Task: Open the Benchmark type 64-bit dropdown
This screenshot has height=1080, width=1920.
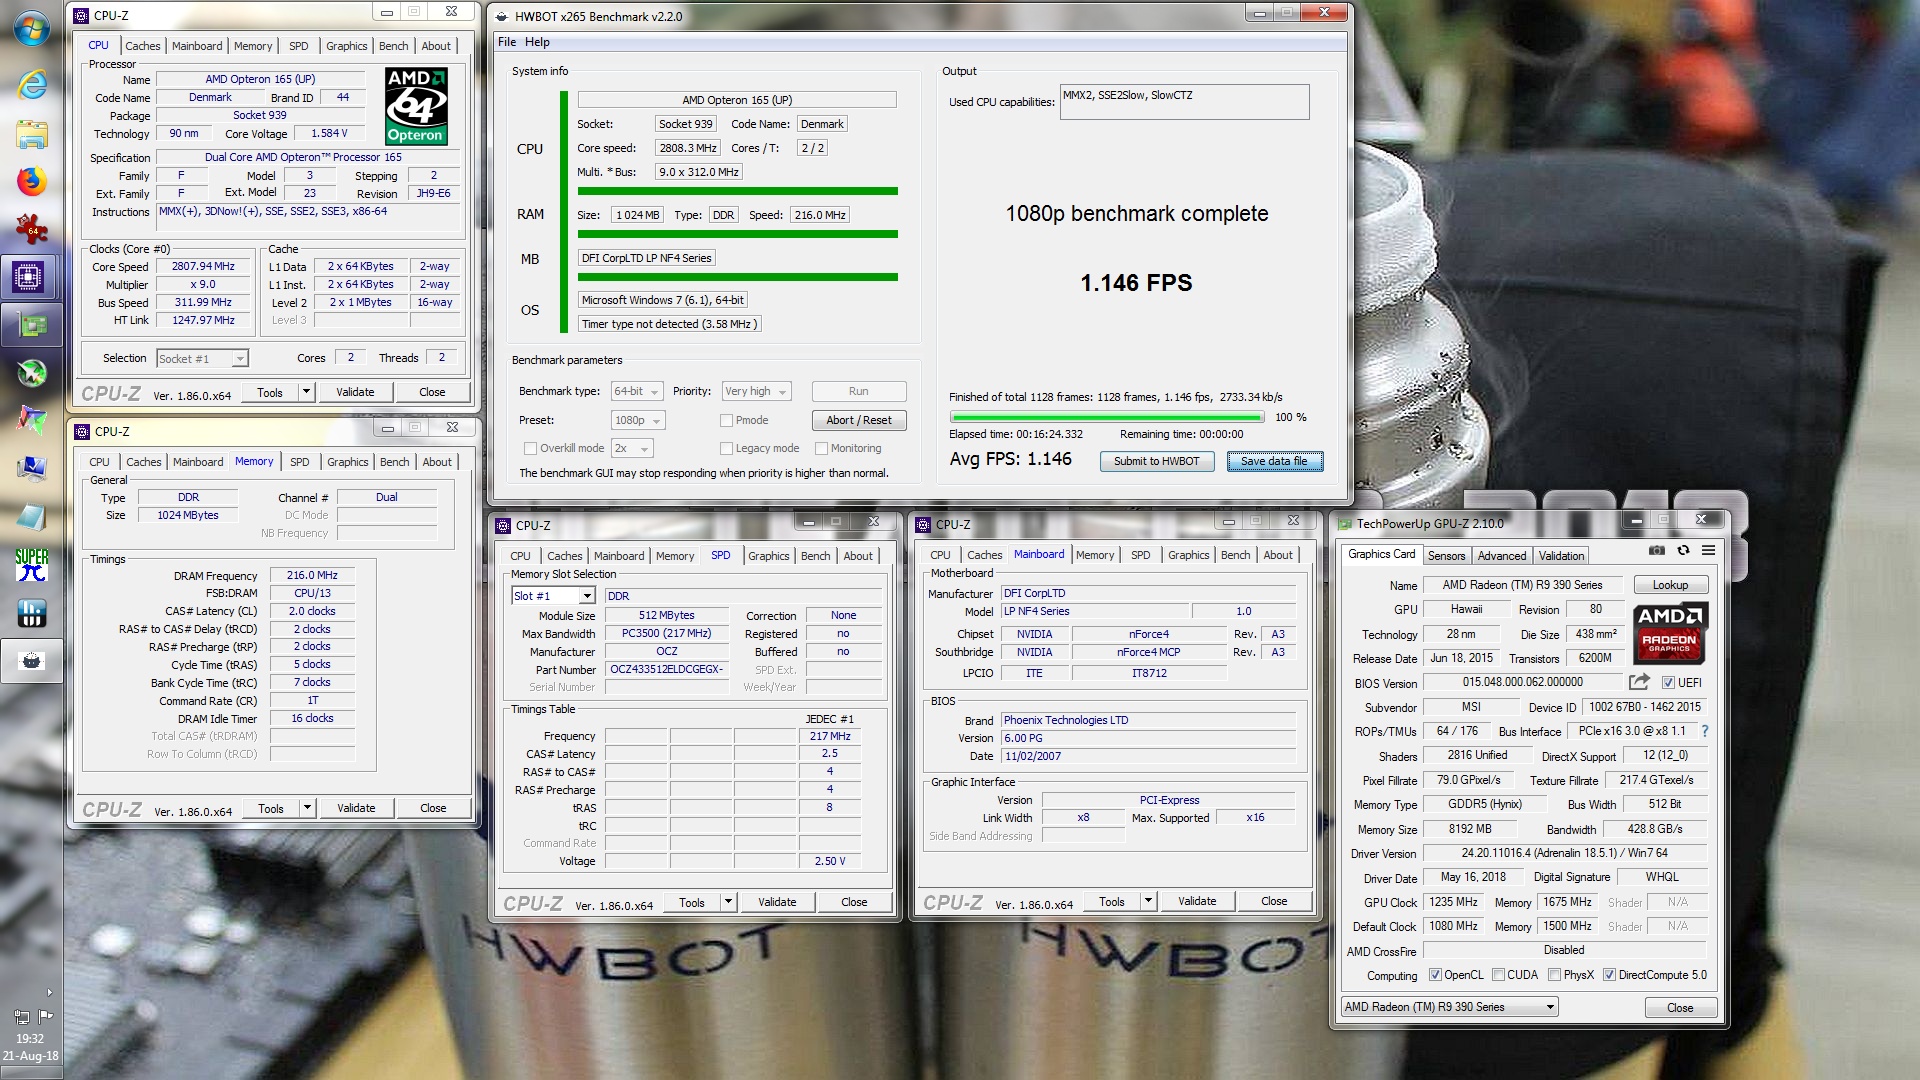Action: coord(638,391)
